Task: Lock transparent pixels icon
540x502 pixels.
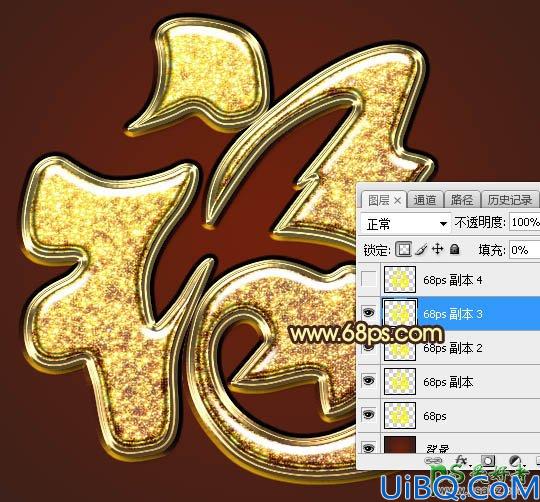Action: pyautogui.click(x=403, y=249)
